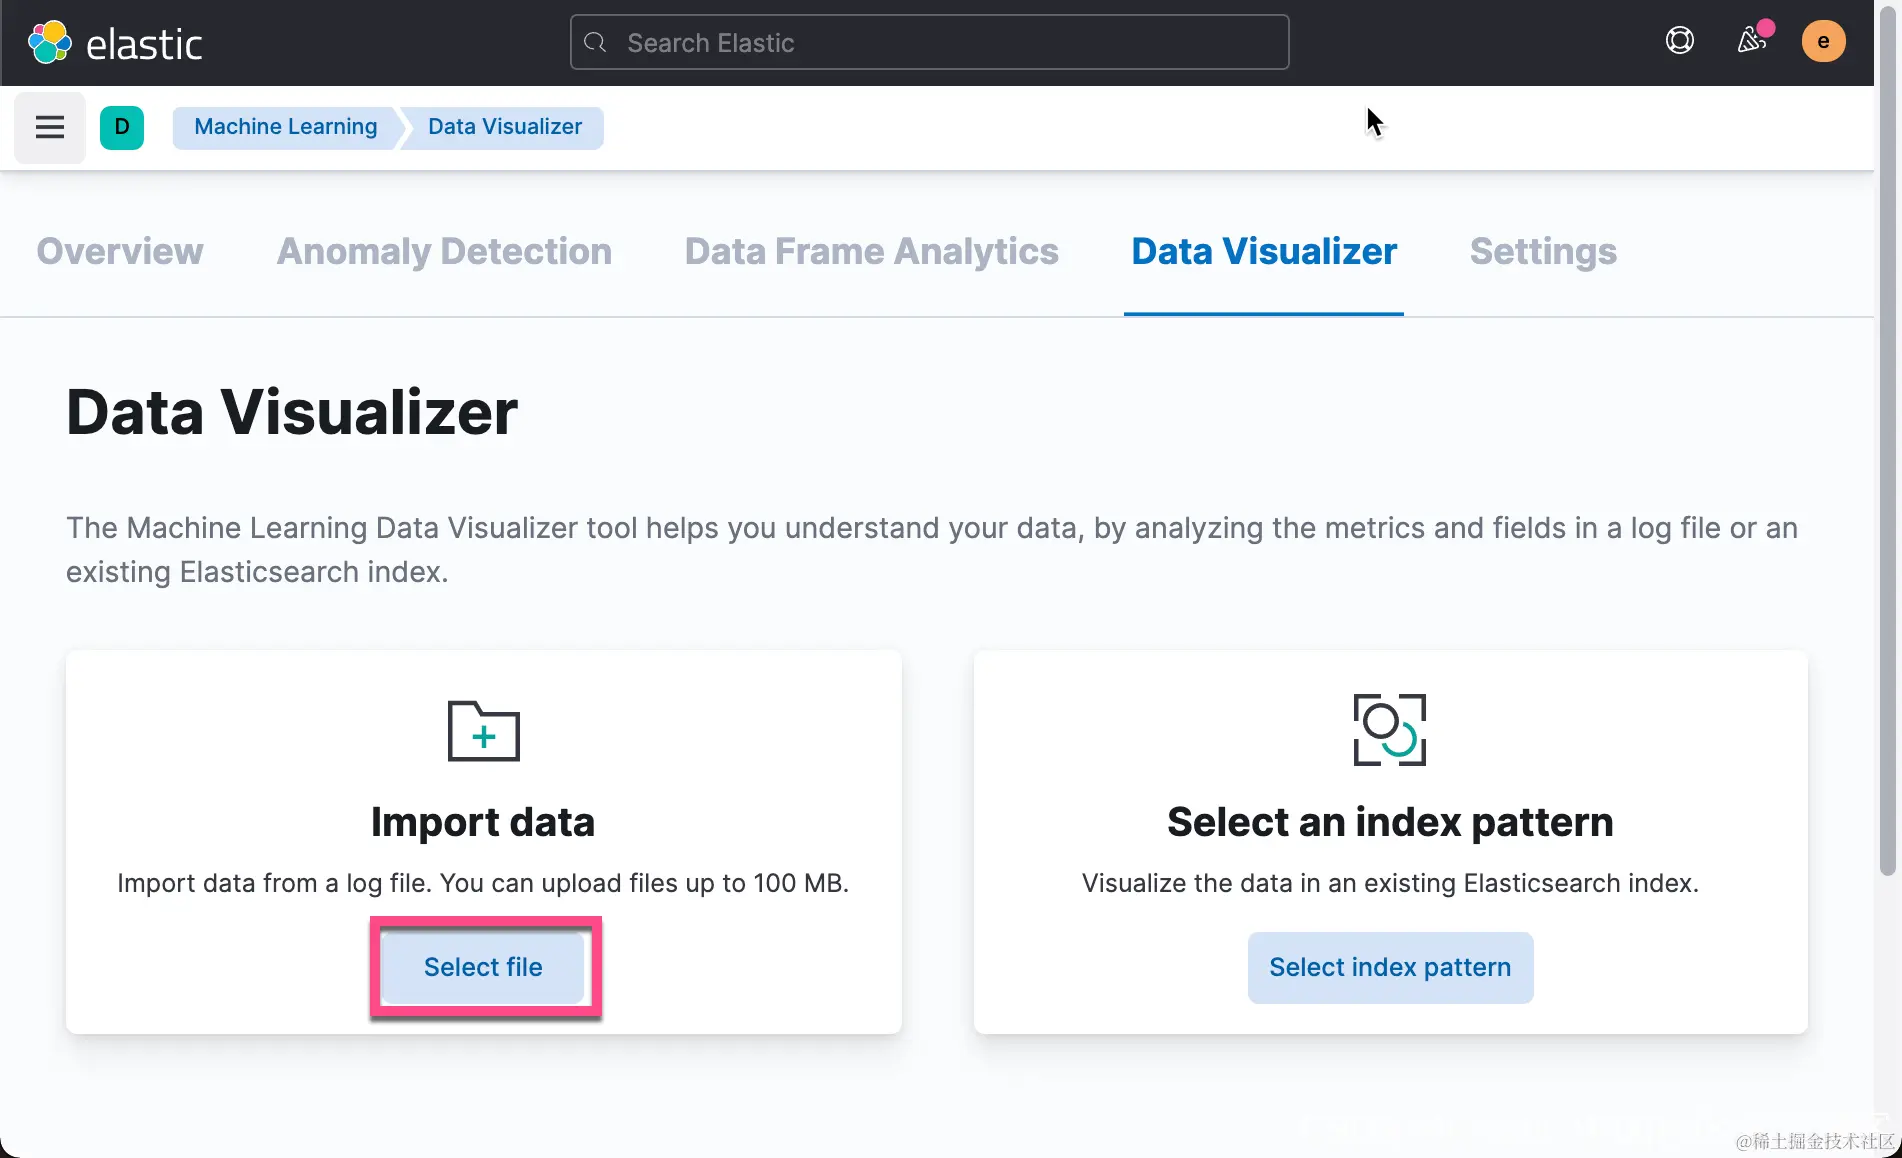Focus the Search Elastic field
Image resolution: width=1902 pixels, height=1158 pixels.
929,42
